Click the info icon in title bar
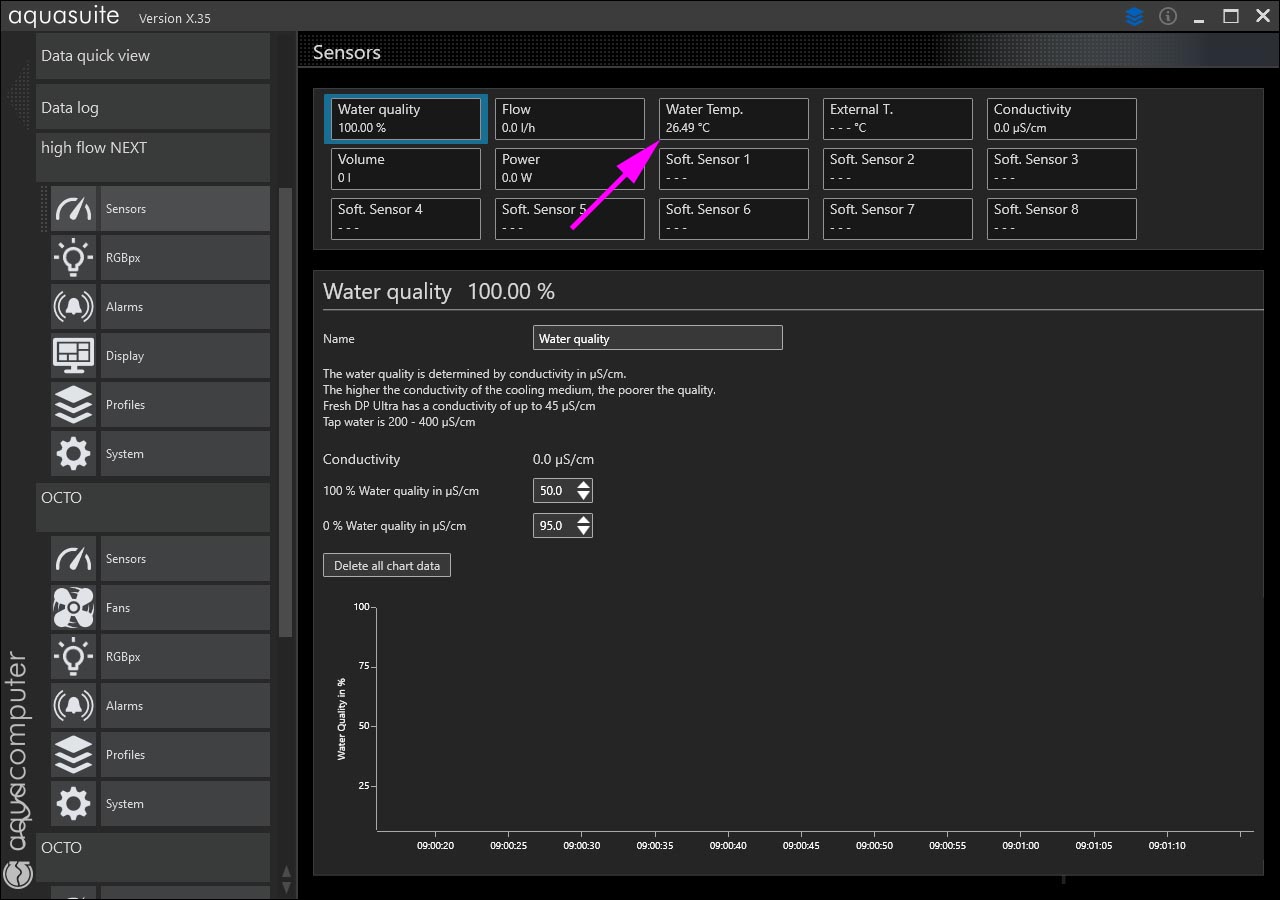 coord(1167,17)
